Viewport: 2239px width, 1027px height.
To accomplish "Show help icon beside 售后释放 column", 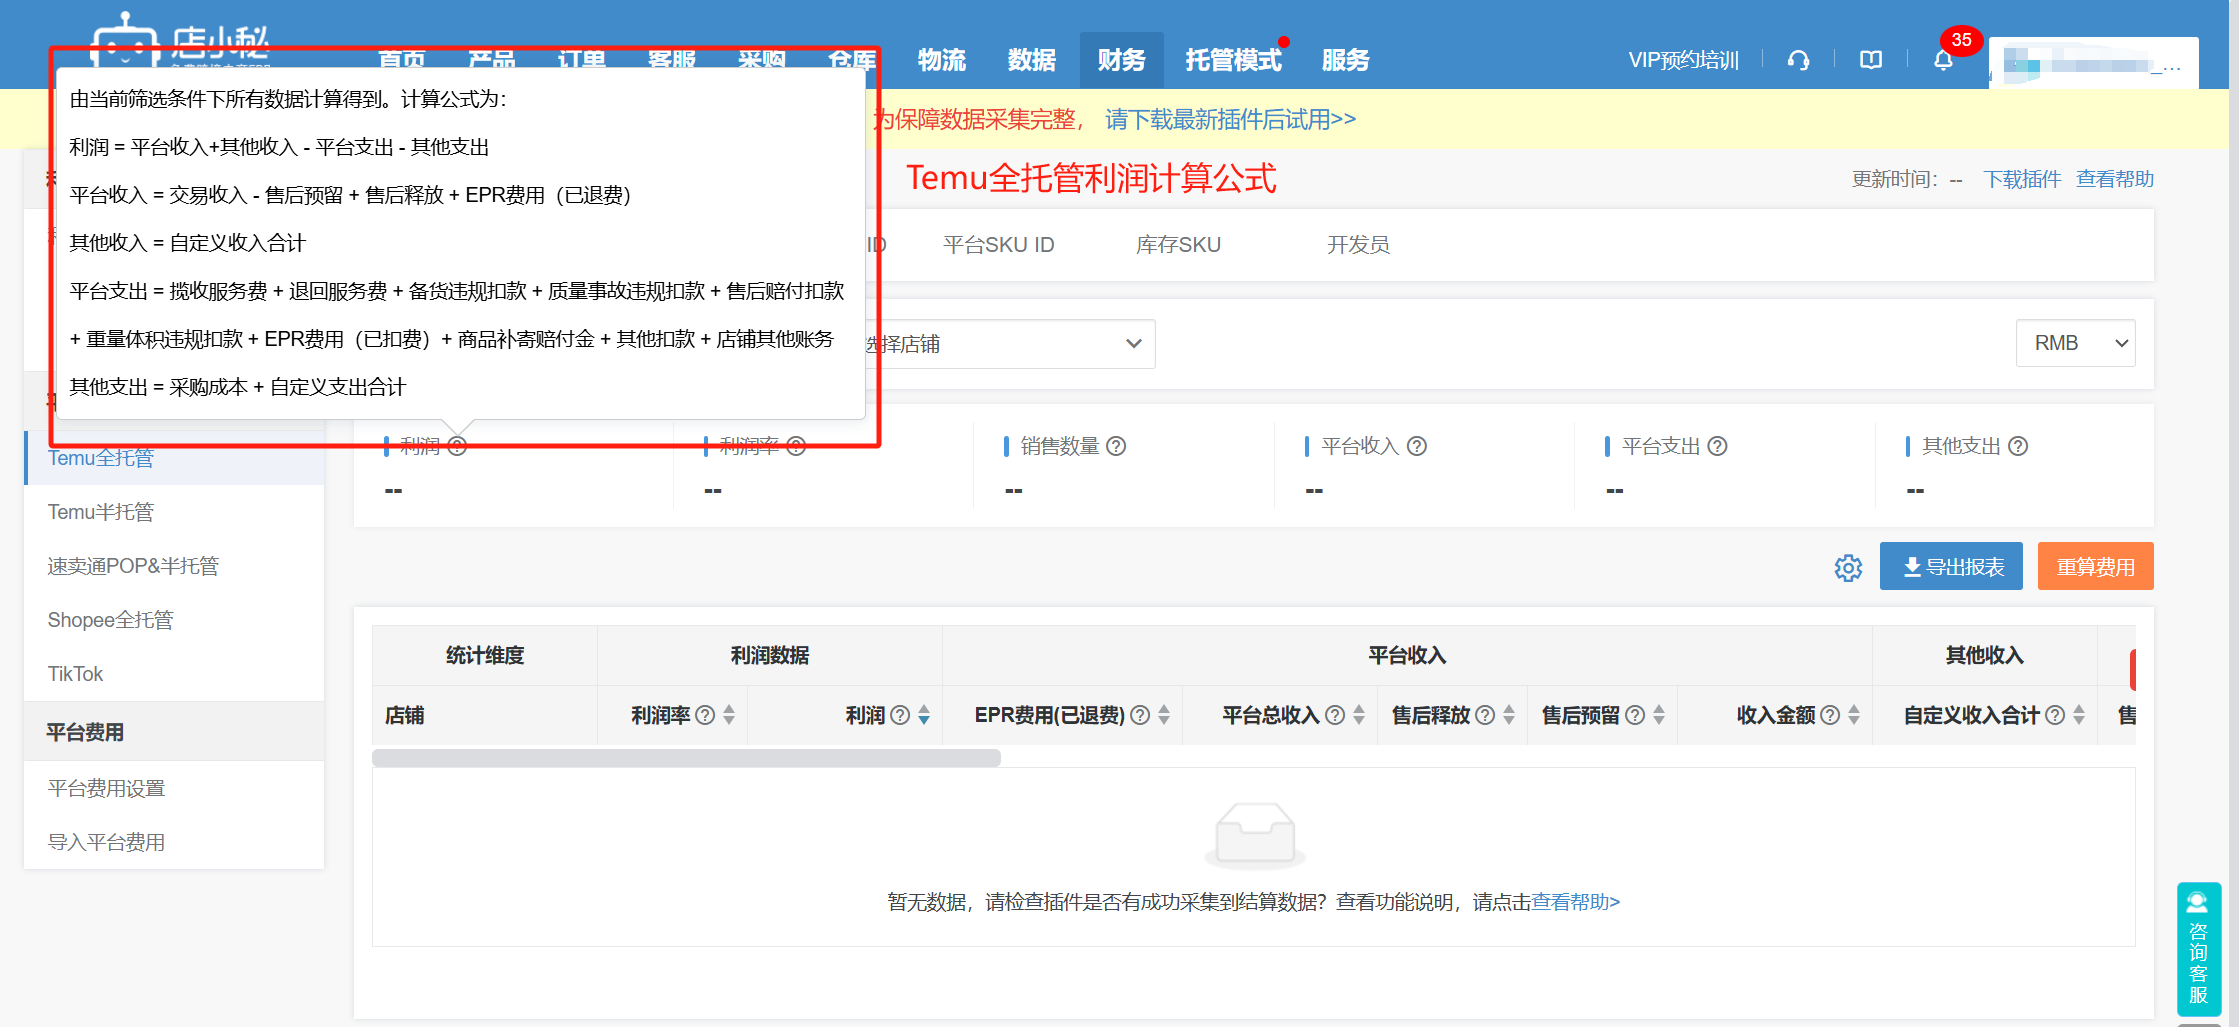I will pos(1485,715).
